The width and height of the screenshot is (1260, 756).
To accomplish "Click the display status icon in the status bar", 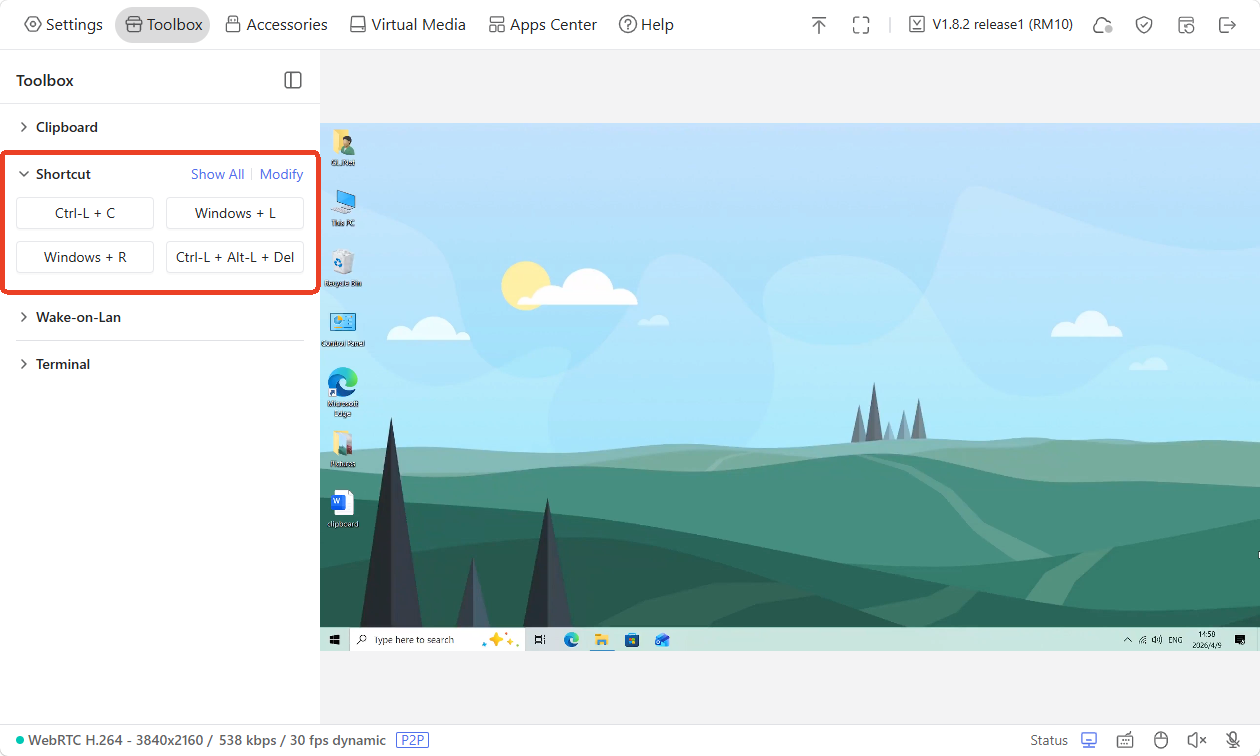I will click(x=1089, y=740).
